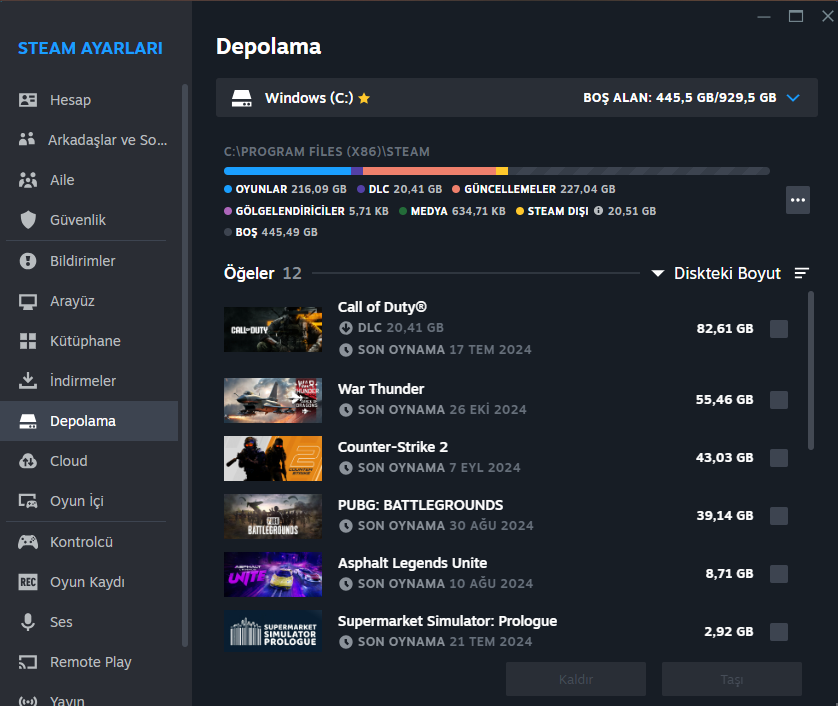Click the clock icon in PUBG: BATTLEGROUNDS row
This screenshot has width=838, height=706.
point(346,526)
